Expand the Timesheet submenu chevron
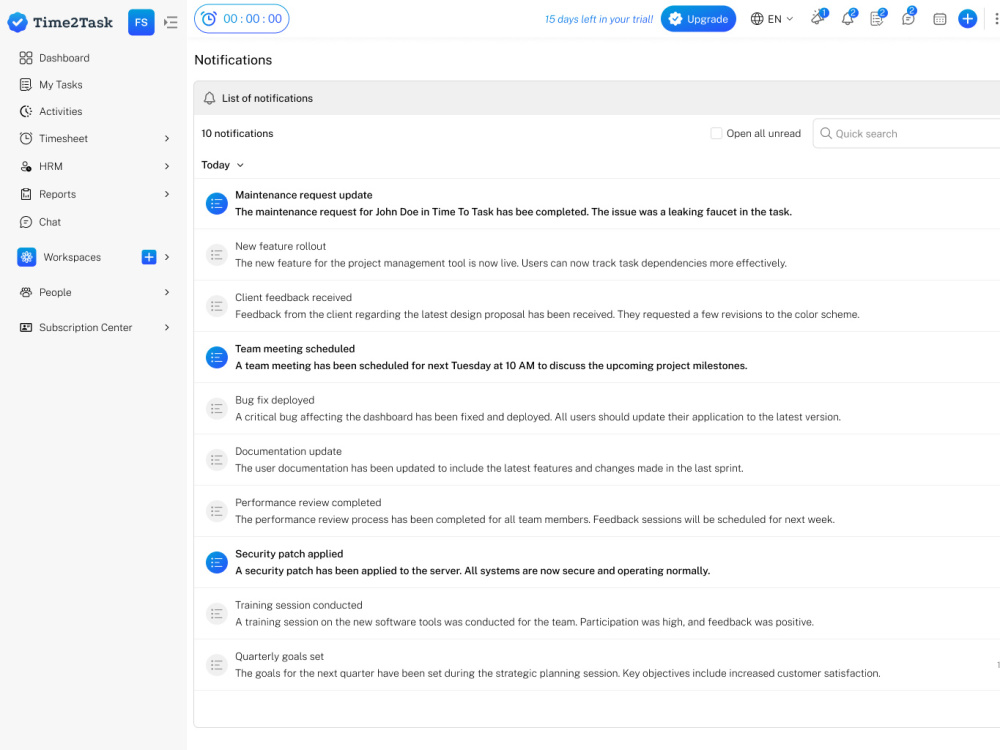This screenshot has height=750, width=1000. (x=167, y=138)
